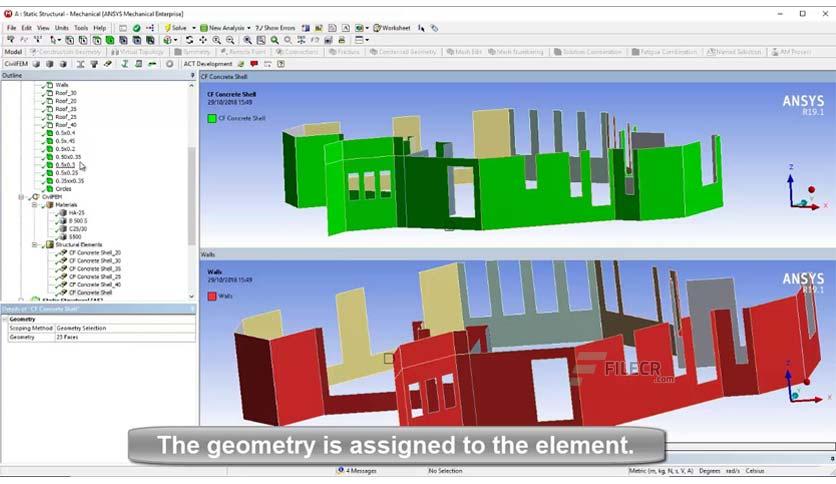Collapse the Materials tree node

pyautogui.click(x=35, y=205)
